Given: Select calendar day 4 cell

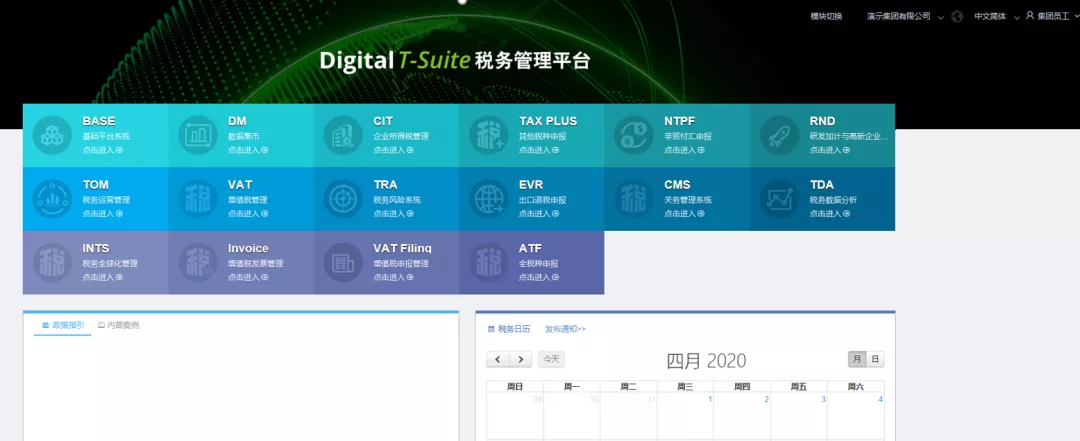Looking at the screenshot, I should [855, 416].
